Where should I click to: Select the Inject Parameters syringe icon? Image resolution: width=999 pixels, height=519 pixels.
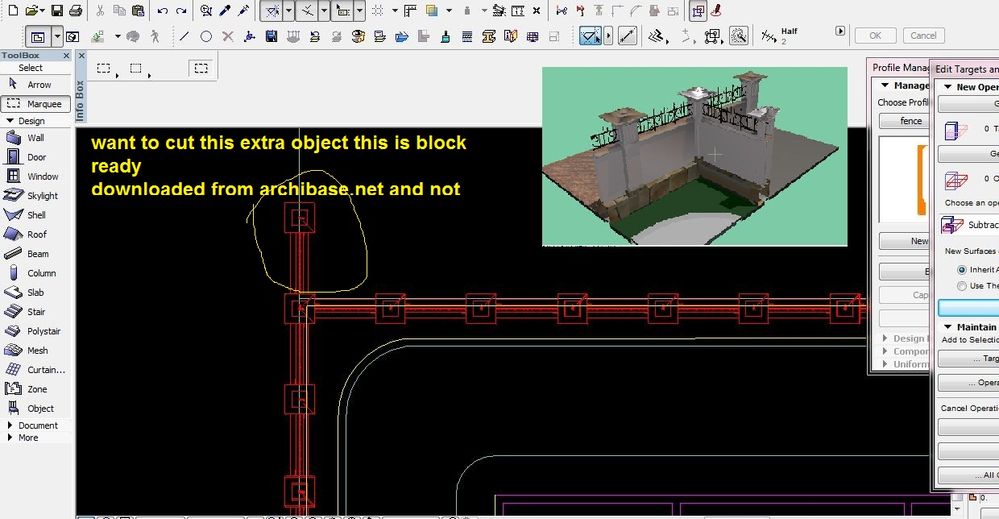point(243,11)
